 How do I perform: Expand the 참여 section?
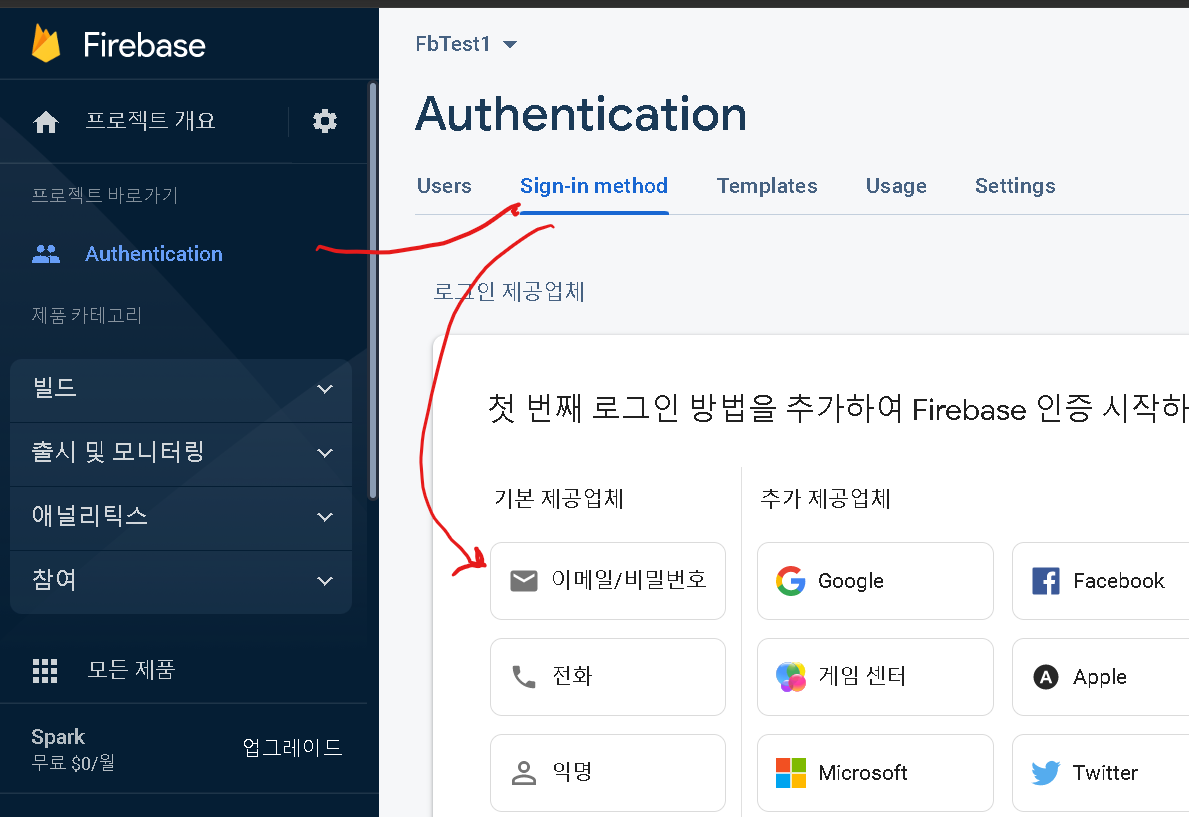pyautogui.click(x=181, y=581)
